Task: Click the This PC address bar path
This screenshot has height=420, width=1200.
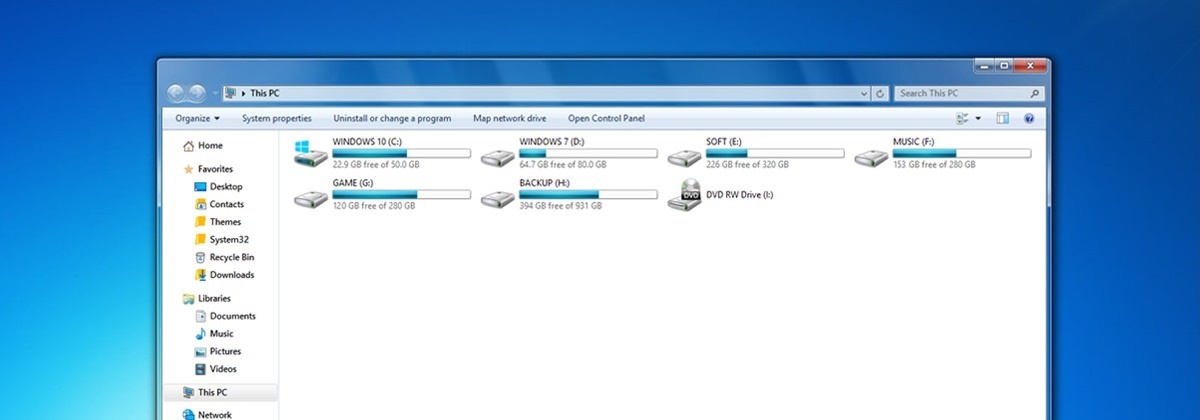Action: click(264, 93)
